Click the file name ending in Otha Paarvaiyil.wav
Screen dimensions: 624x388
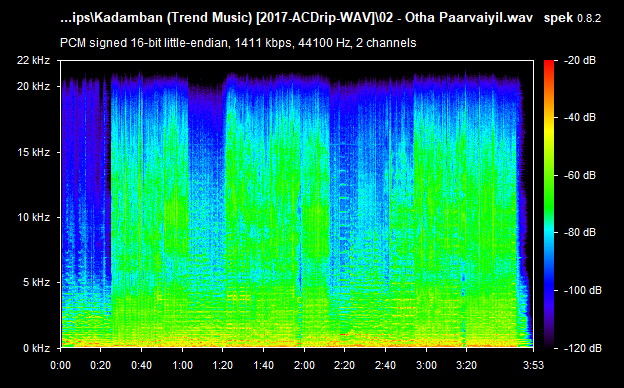click(296, 18)
